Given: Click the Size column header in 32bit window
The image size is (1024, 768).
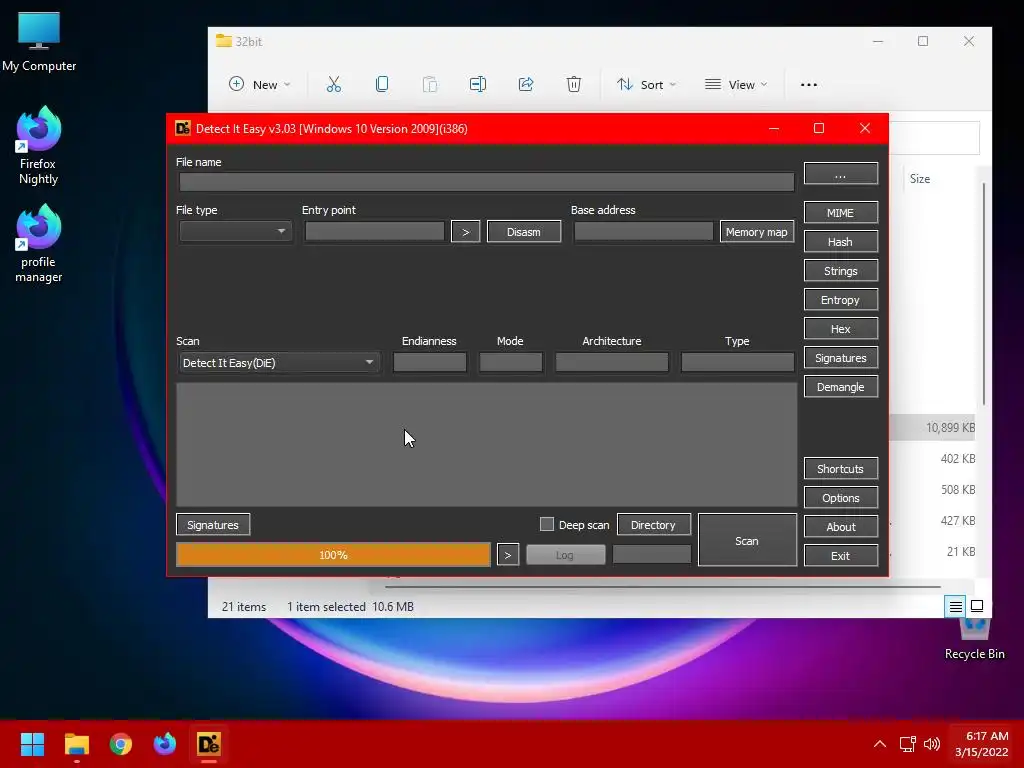Looking at the screenshot, I should tap(920, 179).
